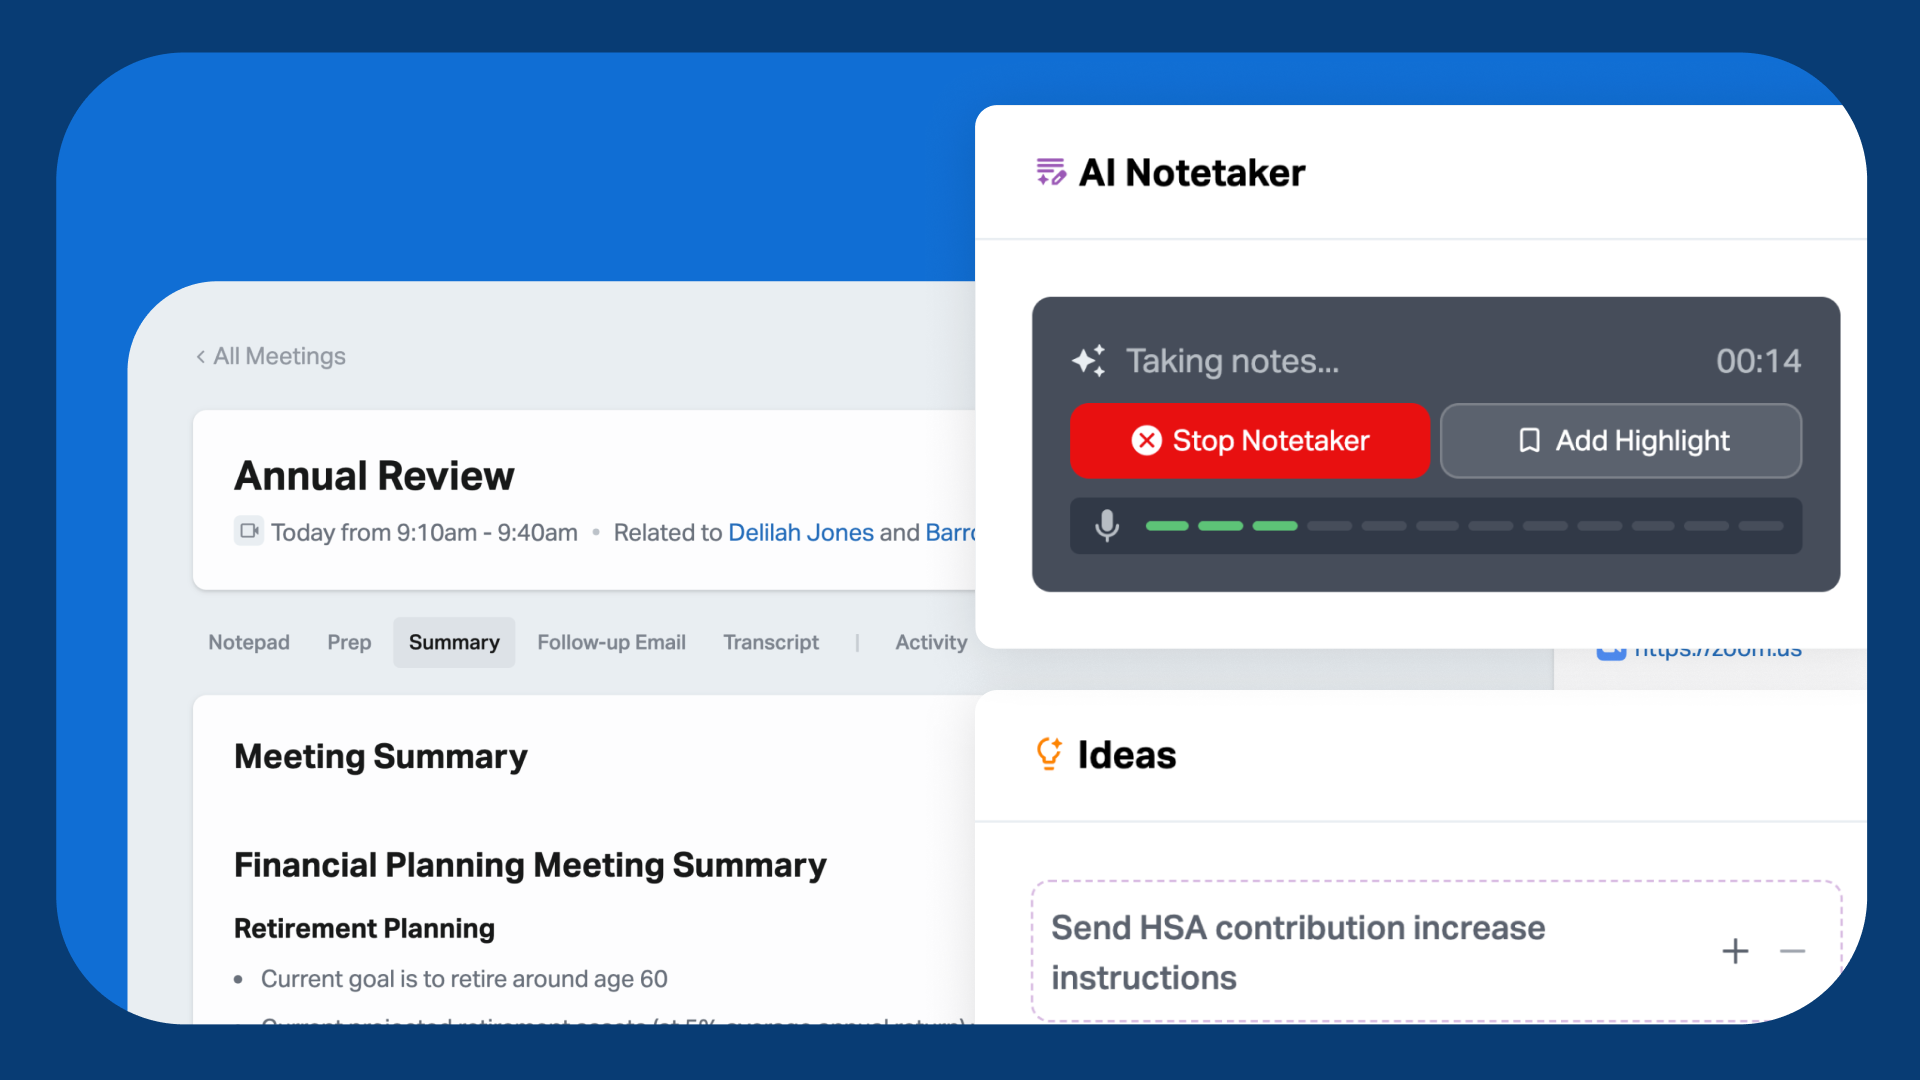
Task: Open the Prep tab
Action: coord(349,642)
